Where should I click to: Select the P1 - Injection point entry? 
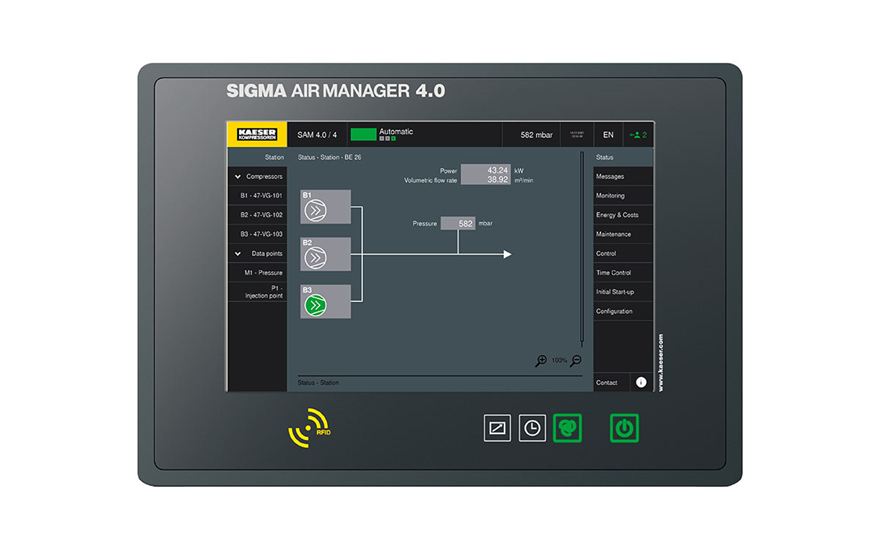point(258,292)
